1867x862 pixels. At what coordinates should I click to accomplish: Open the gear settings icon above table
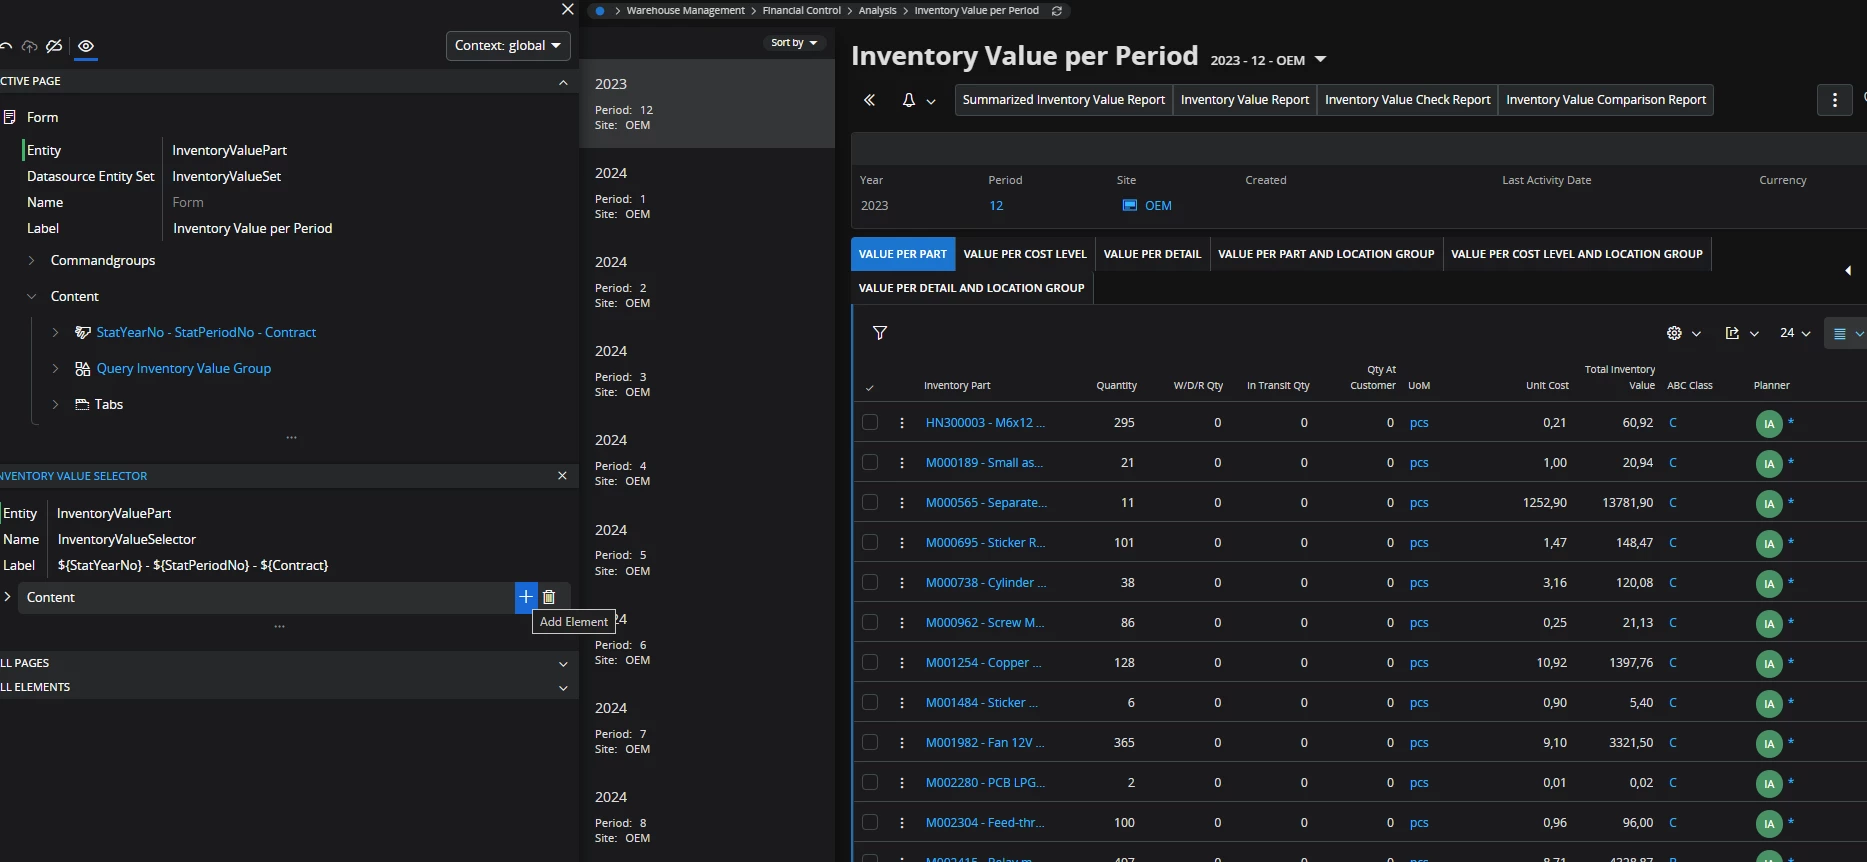[1674, 333]
